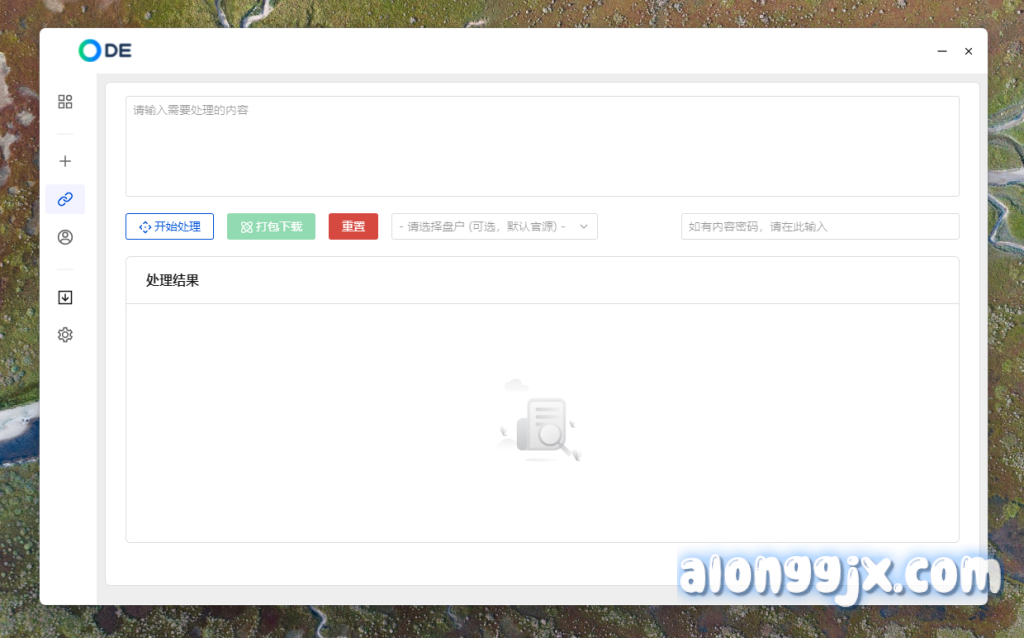Open the settings gear in the sidebar
1024x638 pixels.
click(x=65, y=335)
